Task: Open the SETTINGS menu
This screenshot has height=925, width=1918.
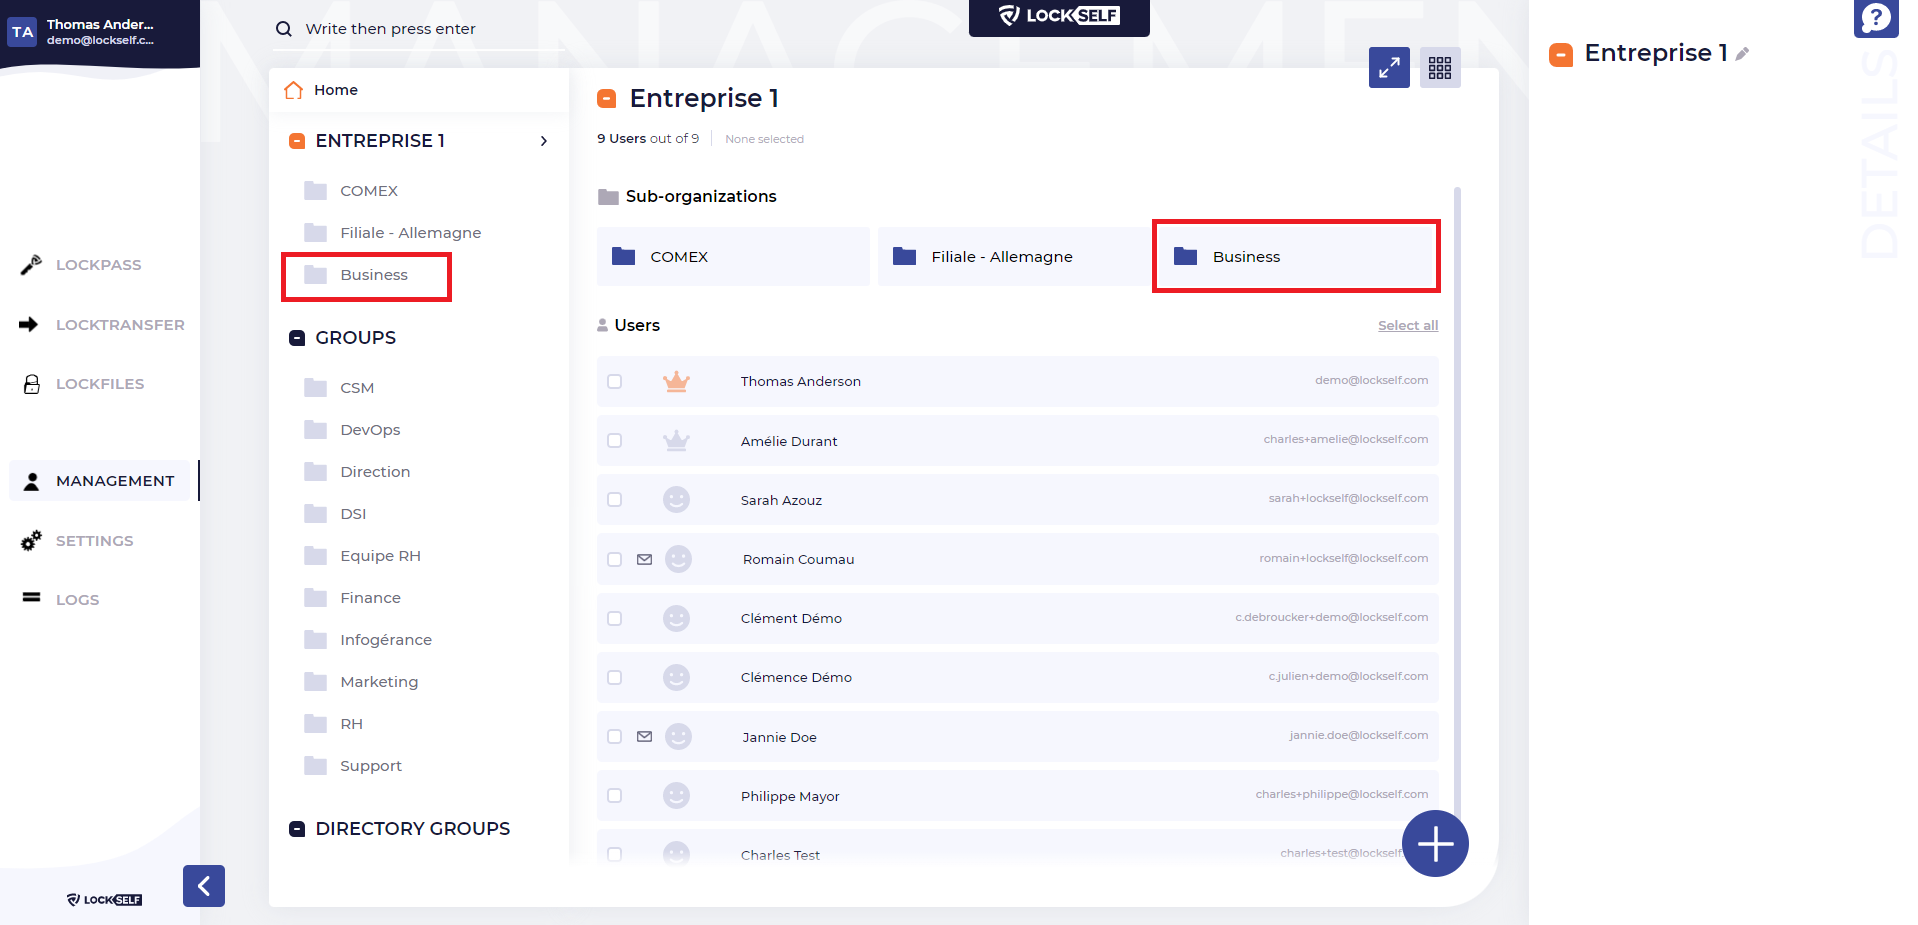Action: 94,541
